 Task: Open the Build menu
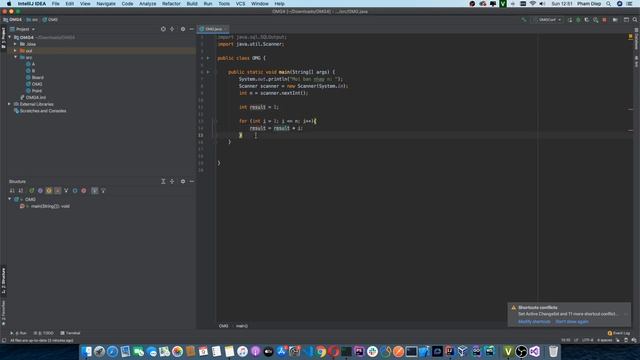coord(192,4)
